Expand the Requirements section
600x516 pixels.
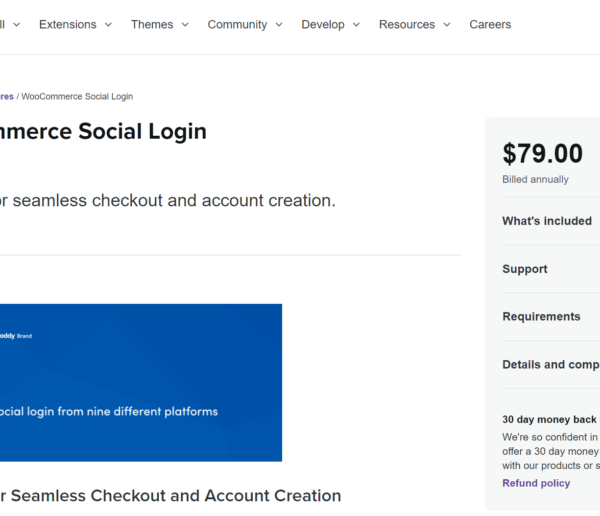tap(551, 317)
